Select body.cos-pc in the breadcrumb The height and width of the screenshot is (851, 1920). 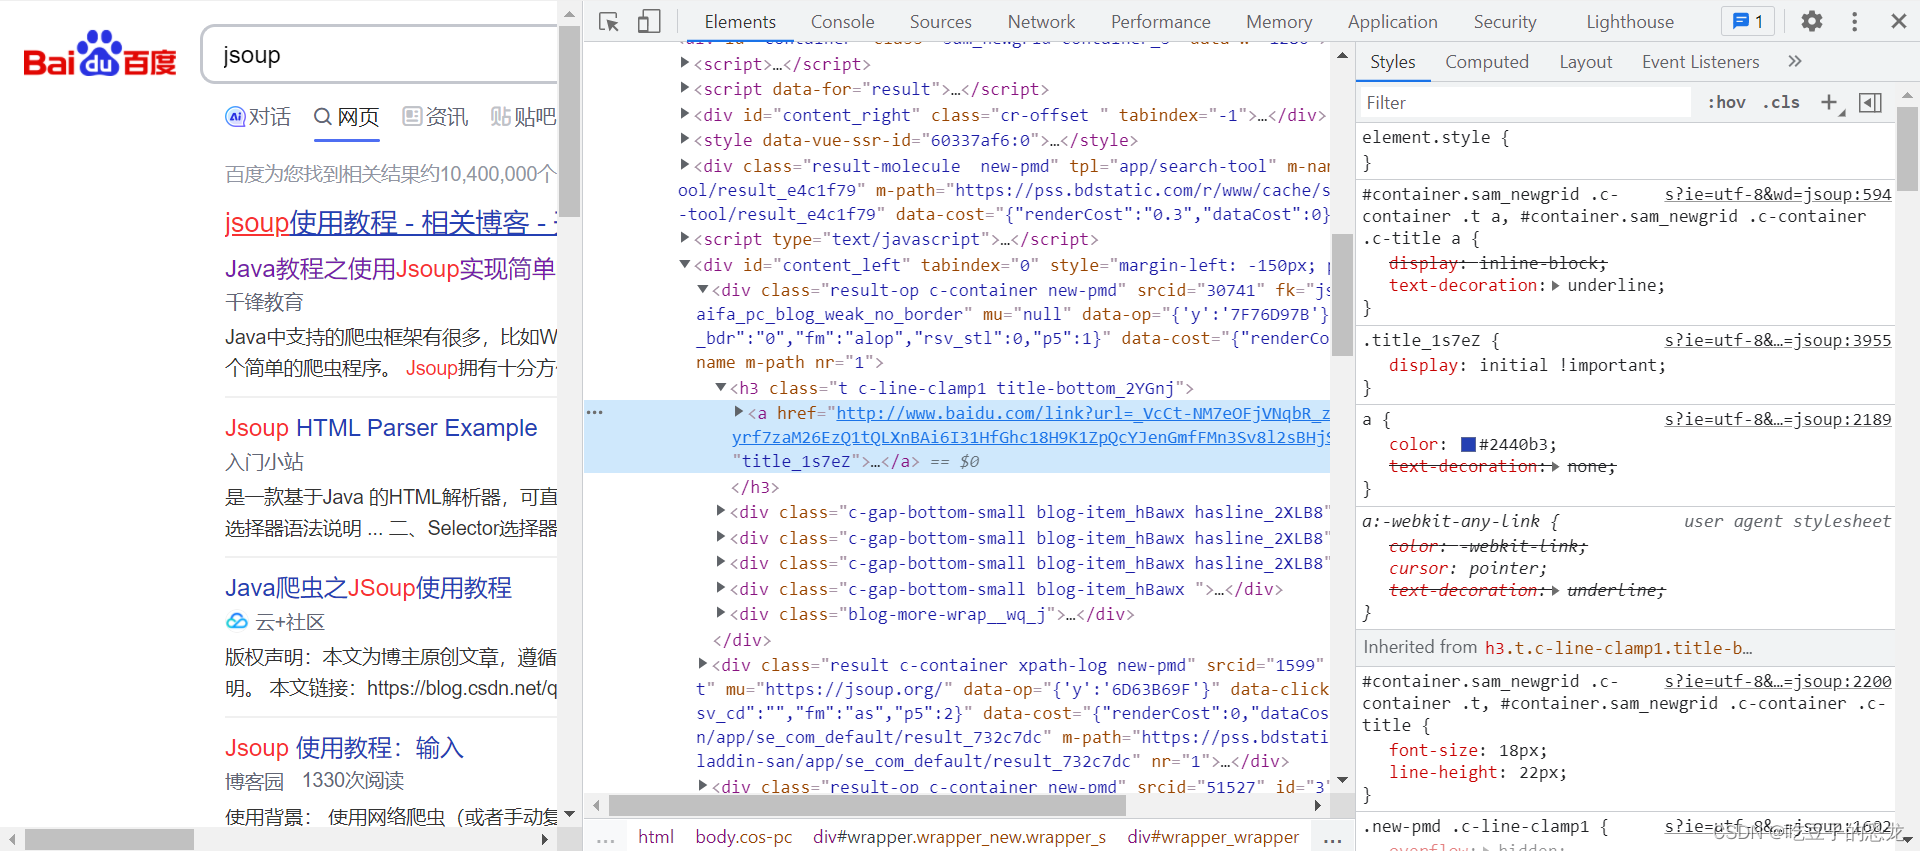(744, 837)
